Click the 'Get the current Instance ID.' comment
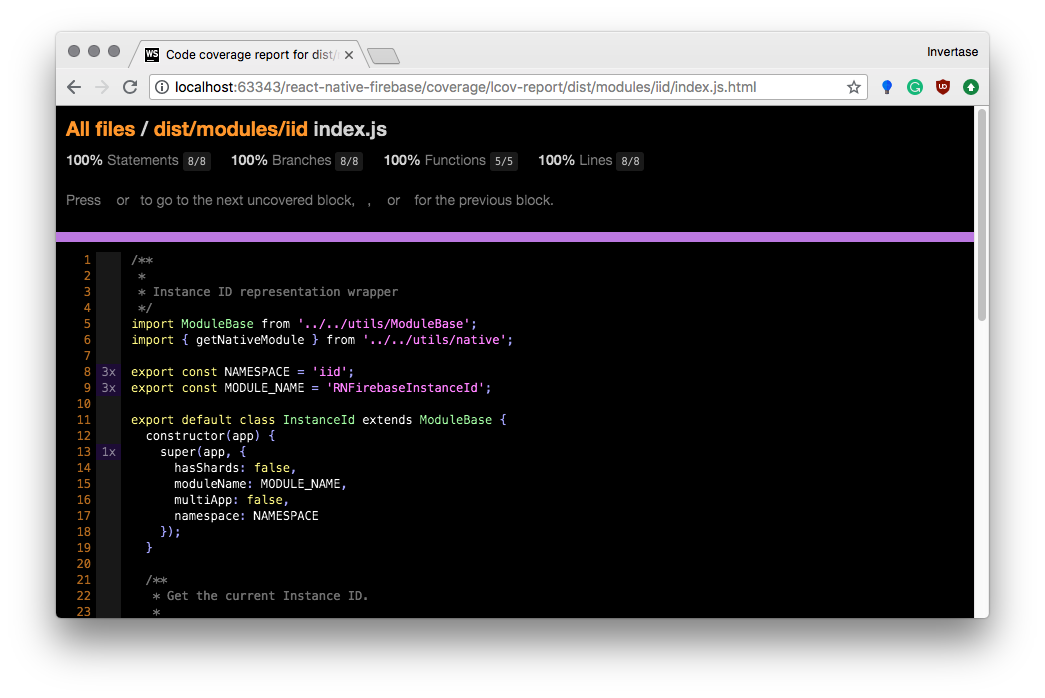Image resolution: width=1045 pixels, height=698 pixels. click(267, 596)
